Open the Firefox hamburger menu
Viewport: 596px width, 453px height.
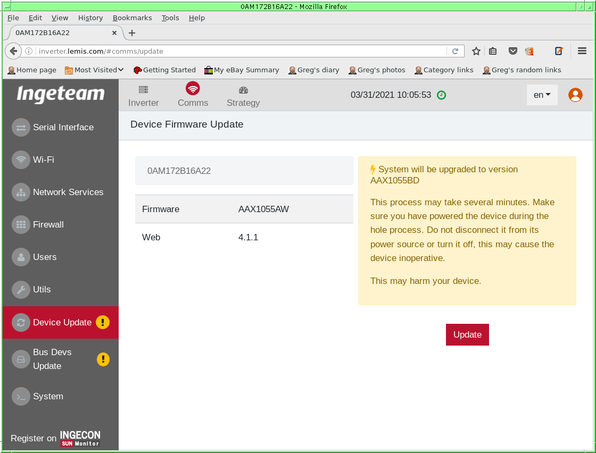[582, 51]
